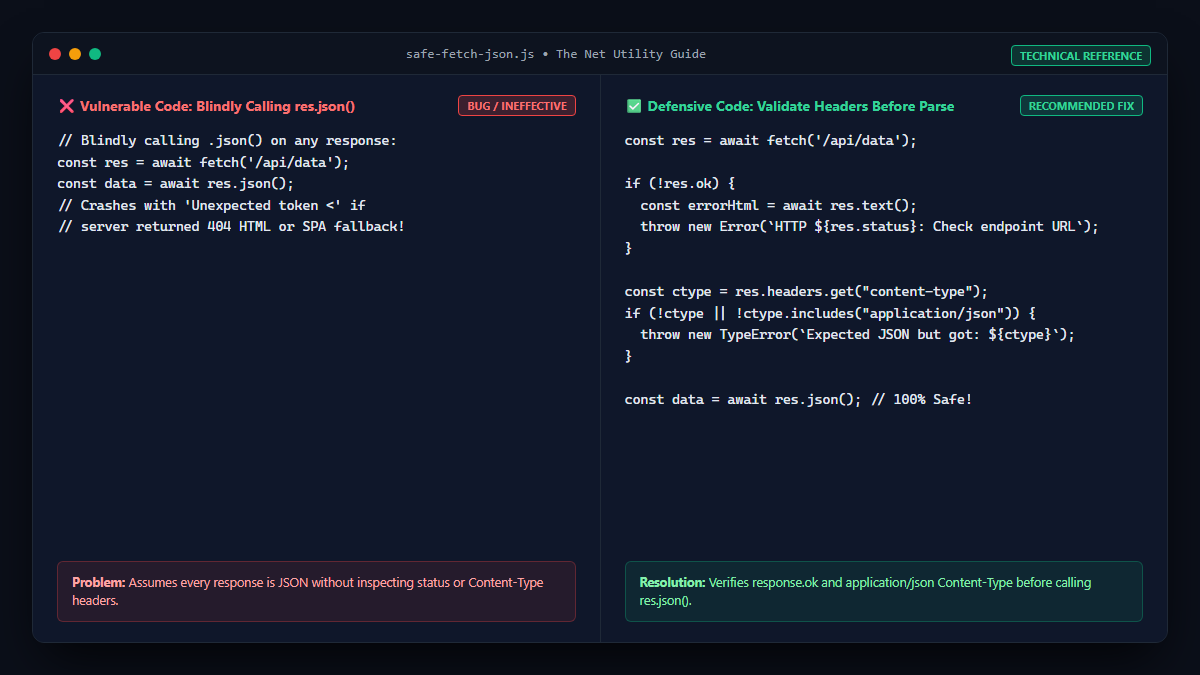Click line ending with '// 100% Safe!'
The width and height of the screenshot is (1200, 675).
pyautogui.click(x=798, y=399)
